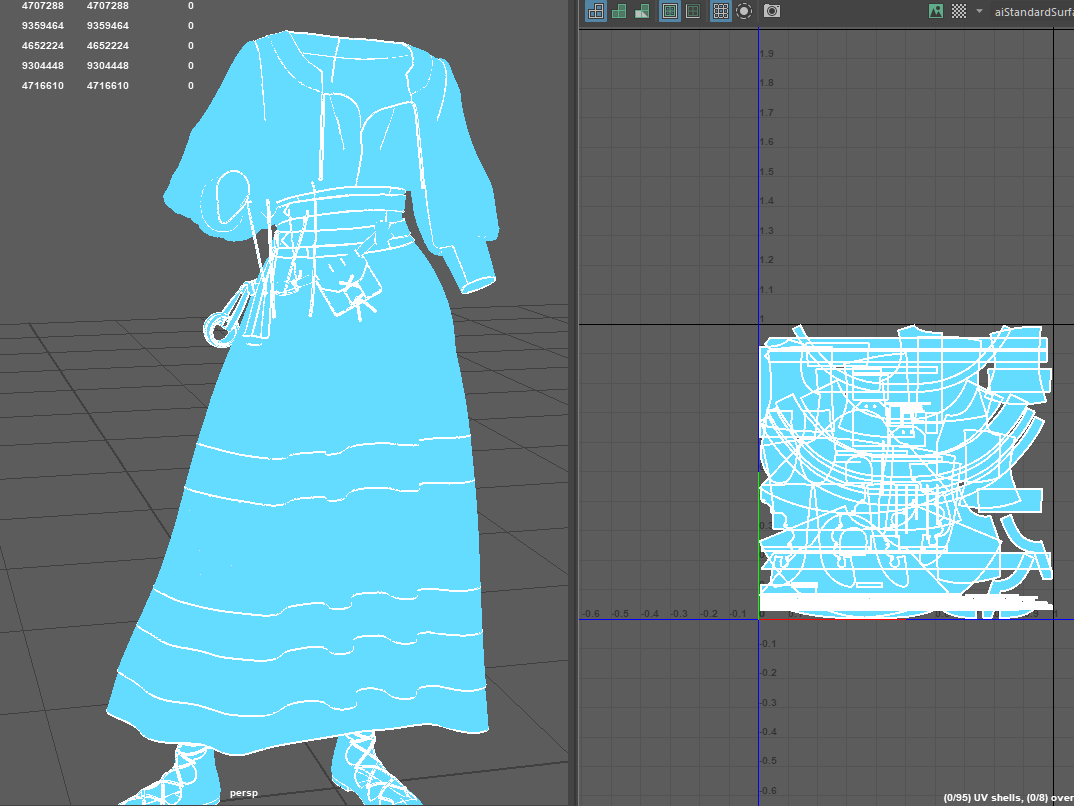Image resolution: width=1074 pixels, height=806 pixels.
Task: Click the texture borders icon
Action: pyautogui.click(x=669, y=11)
